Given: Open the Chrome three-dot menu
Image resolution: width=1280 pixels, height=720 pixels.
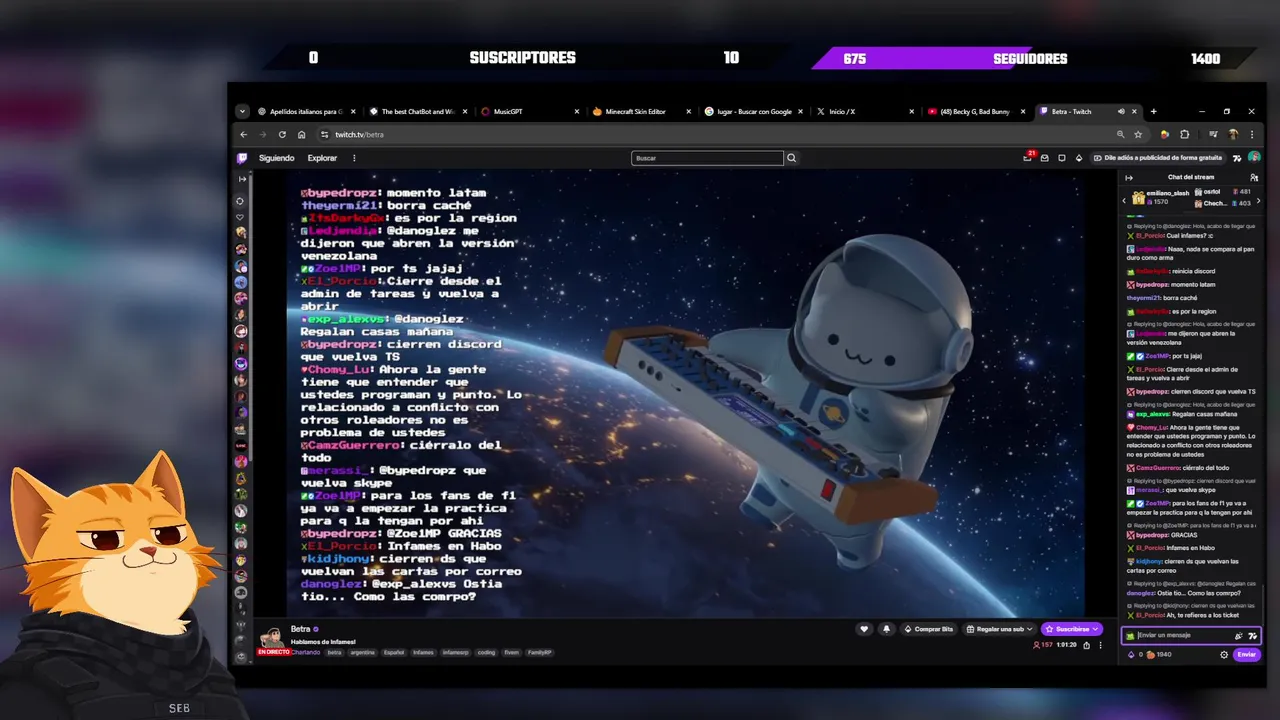Looking at the screenshot, I should (1251, 135).
